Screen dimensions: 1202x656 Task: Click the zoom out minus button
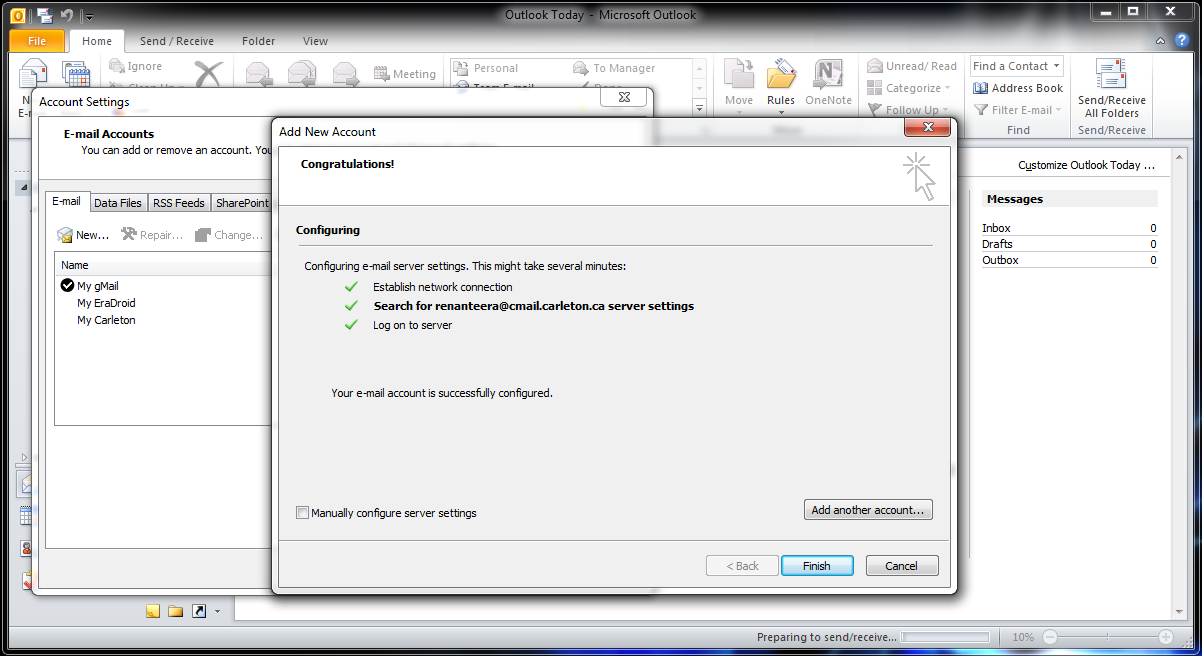click(x=1048, y=637)
